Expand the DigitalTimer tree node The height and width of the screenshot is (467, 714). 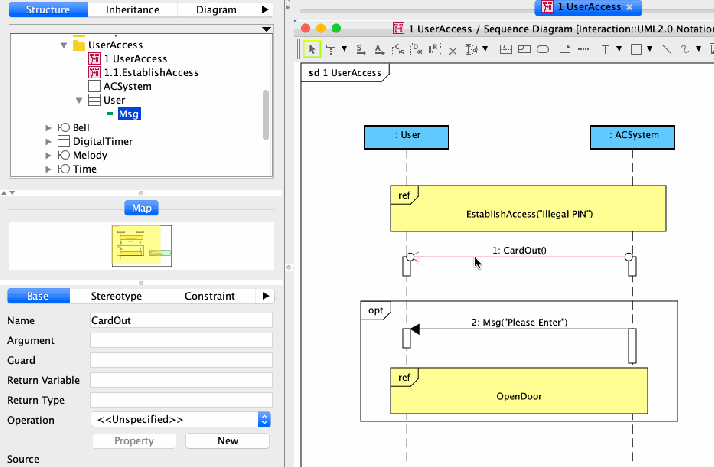(x=48, y=142)
